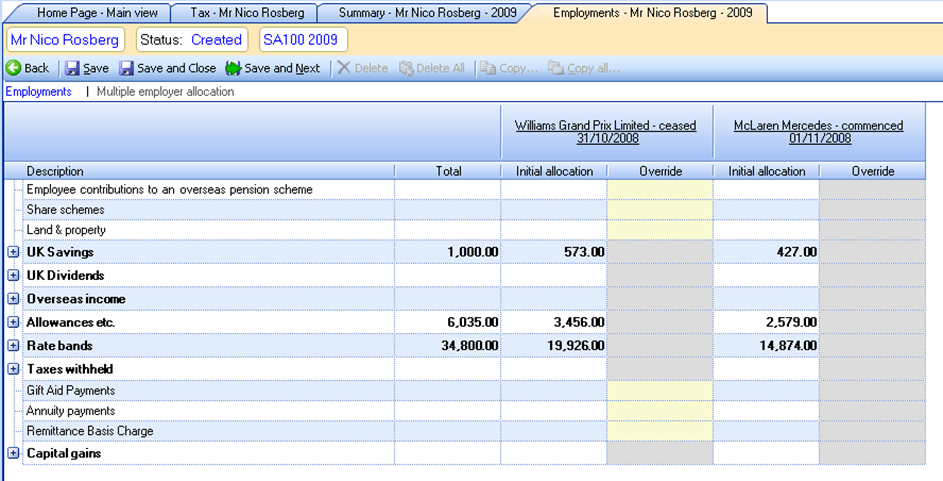
Task: Click the Status: Created button
Action: click(x=191, y=40)
